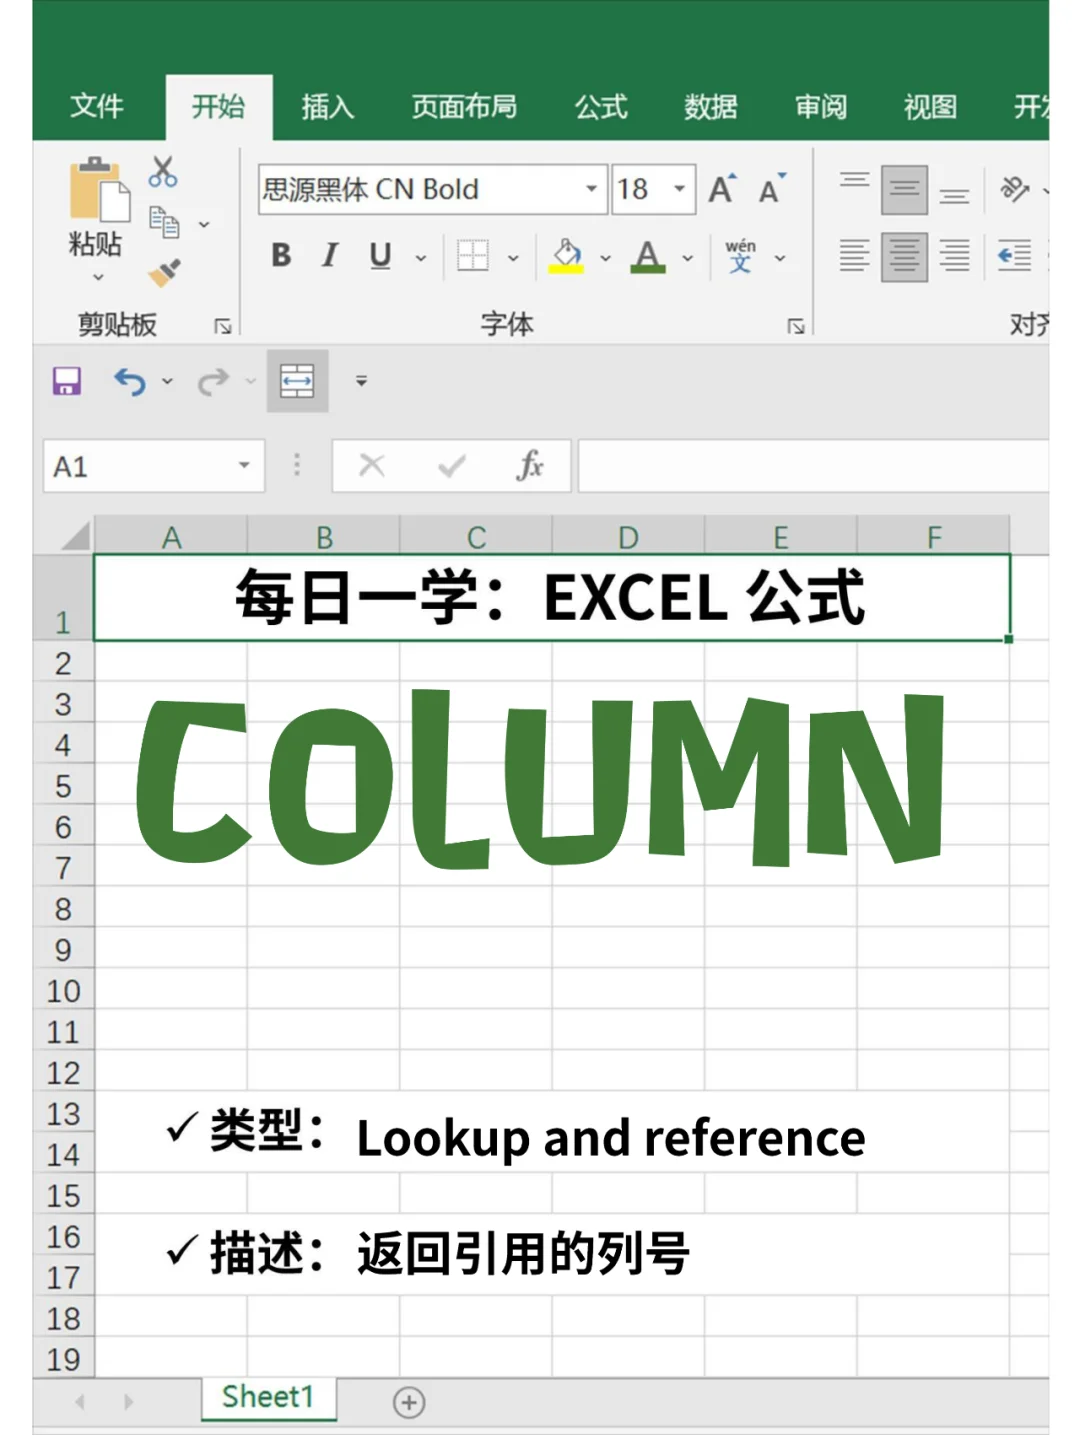Open the font size 18 dropdown
Viewport: 1080px width, 1439px height.
tap(680, 189)
